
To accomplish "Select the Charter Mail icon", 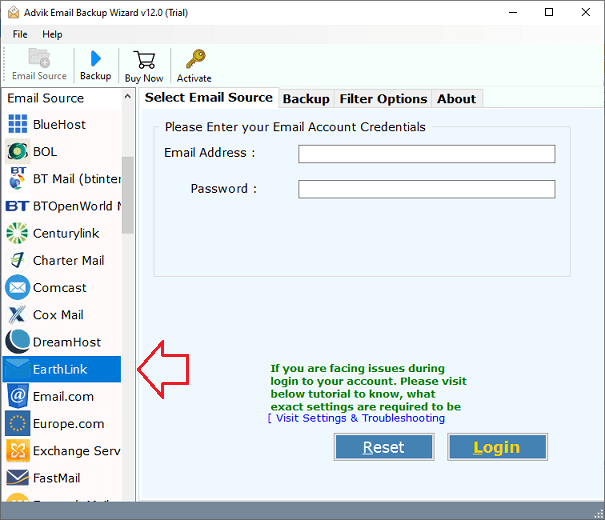I will coord(17,260).
